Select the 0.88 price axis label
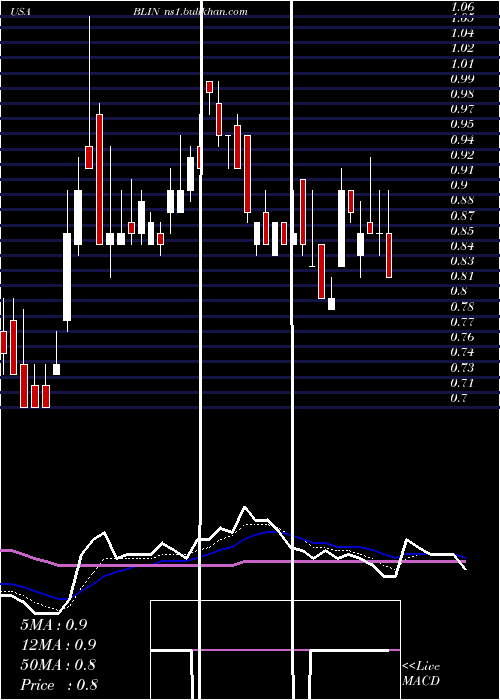This screenshot has width=500, height=700. pyautogui.click(x=462, y=200)
